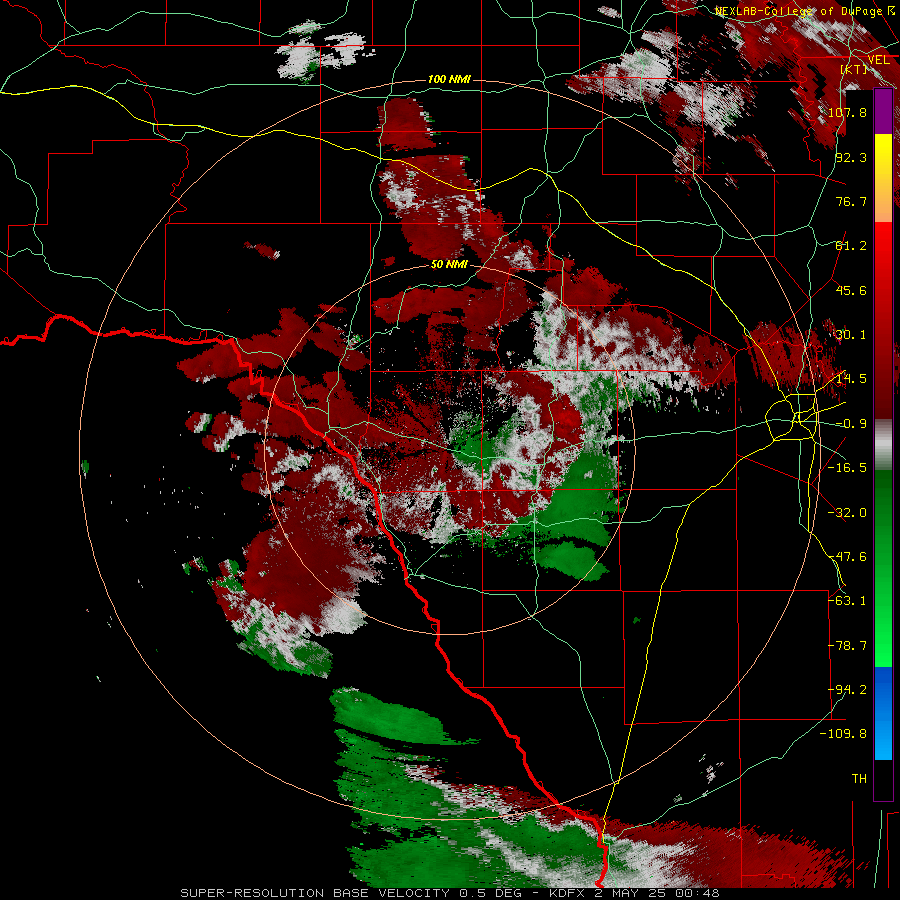Click the 45.6 value on the velocity scale

point(851,290)
